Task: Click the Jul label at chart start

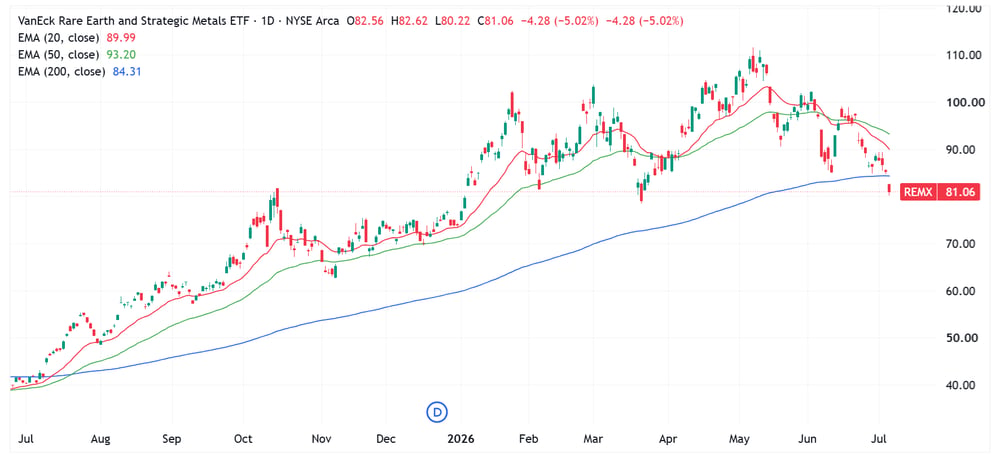Action: coord(27,439)
